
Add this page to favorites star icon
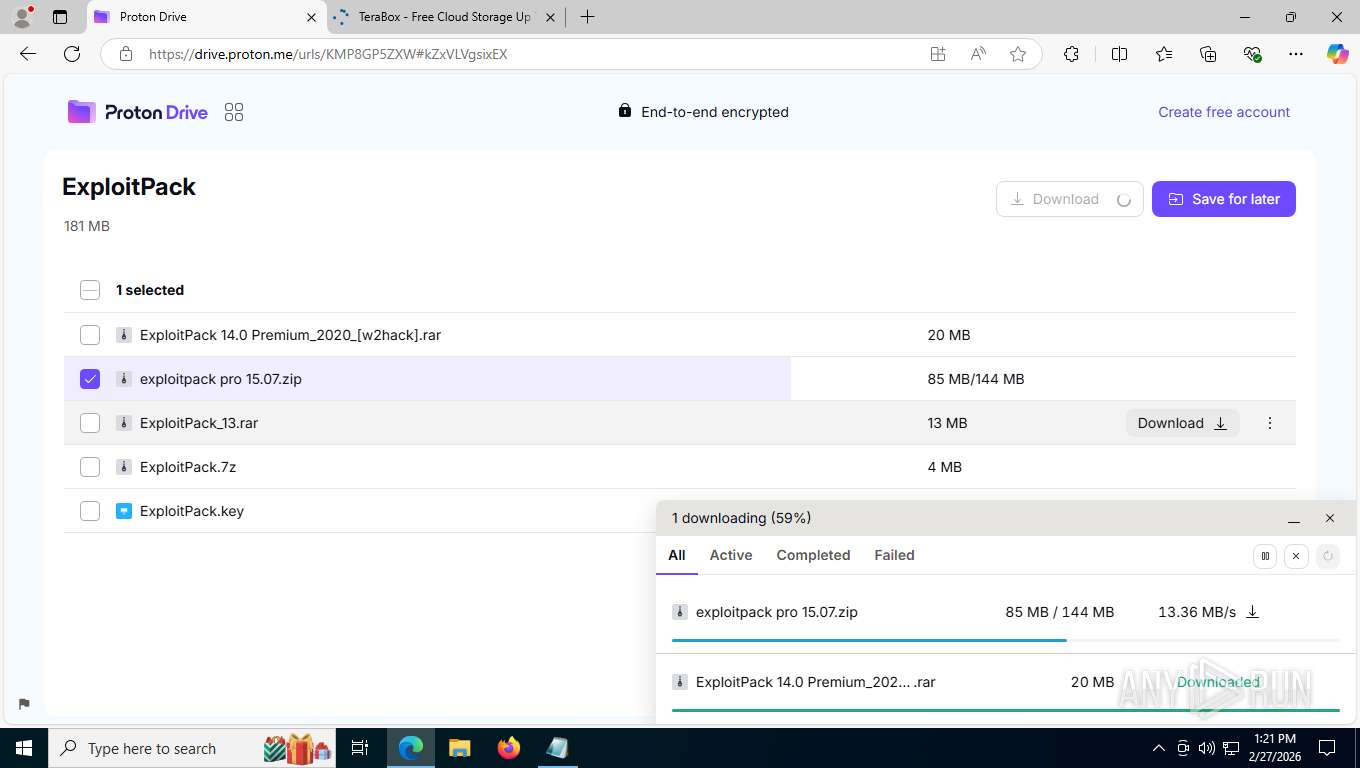coord(1018,54)
